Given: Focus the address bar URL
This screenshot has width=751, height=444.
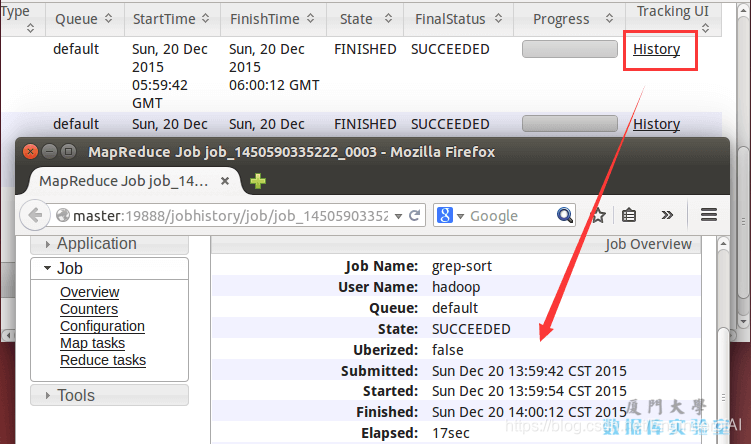Looking at the screenshot, I should [x=230, y=216].
